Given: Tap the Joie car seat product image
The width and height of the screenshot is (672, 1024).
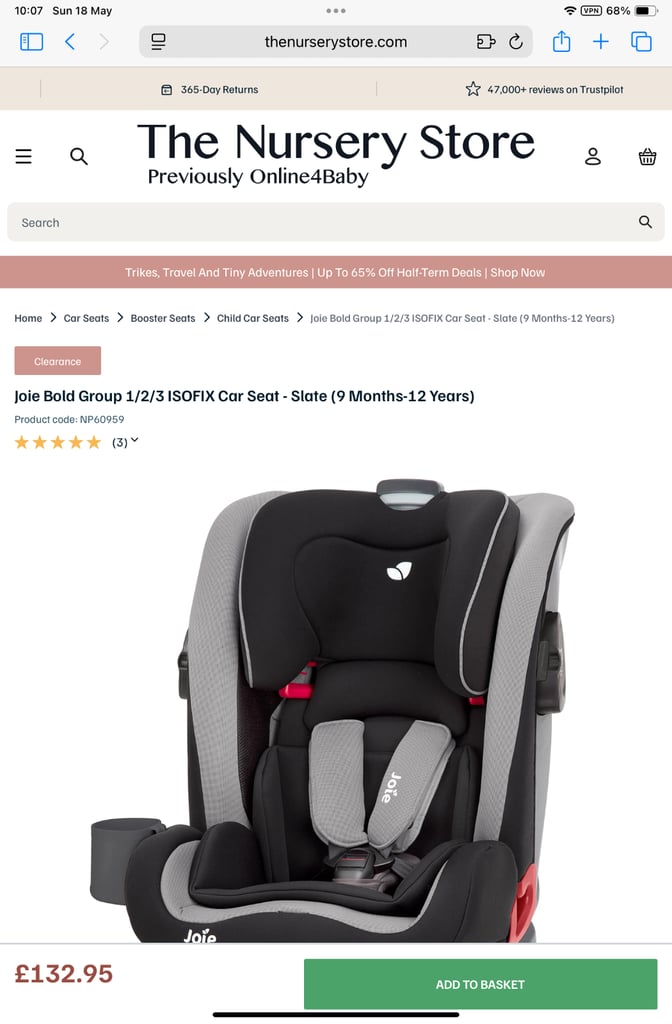Looking at the screenshot, I should click(333, 711).
